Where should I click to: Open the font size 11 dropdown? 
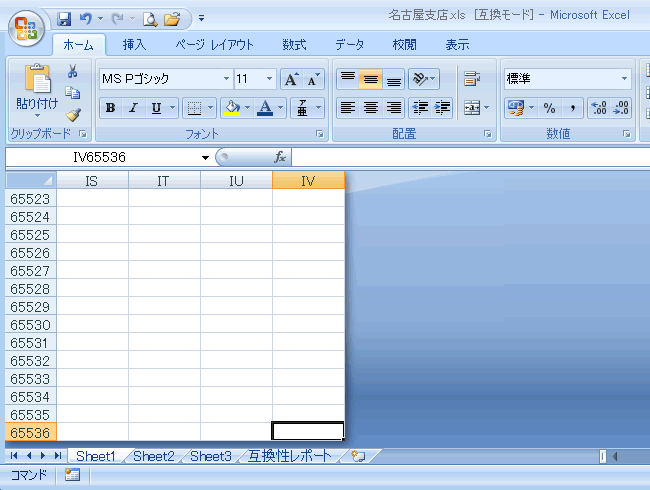(269, 79)
